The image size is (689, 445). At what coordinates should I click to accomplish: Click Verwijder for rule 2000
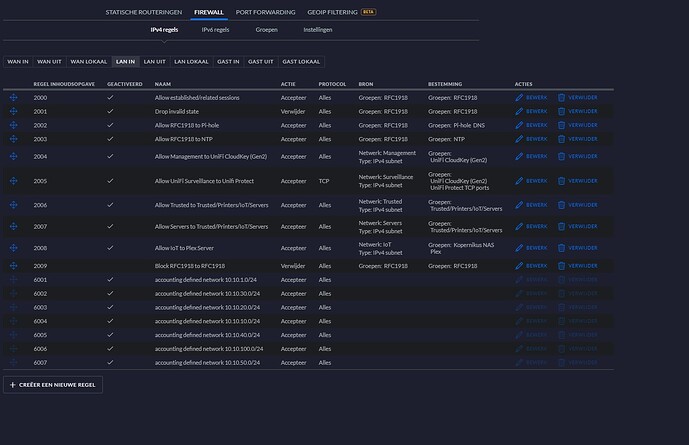pos(581,98)
